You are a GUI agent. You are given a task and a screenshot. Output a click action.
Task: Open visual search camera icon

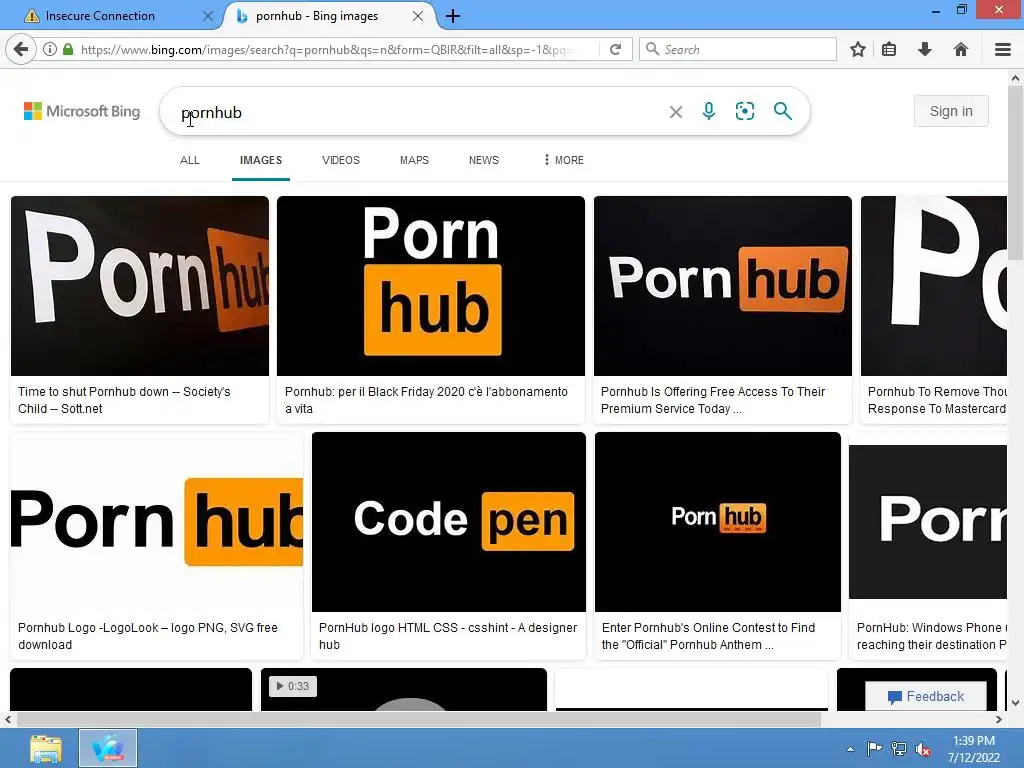click(744, 111)
